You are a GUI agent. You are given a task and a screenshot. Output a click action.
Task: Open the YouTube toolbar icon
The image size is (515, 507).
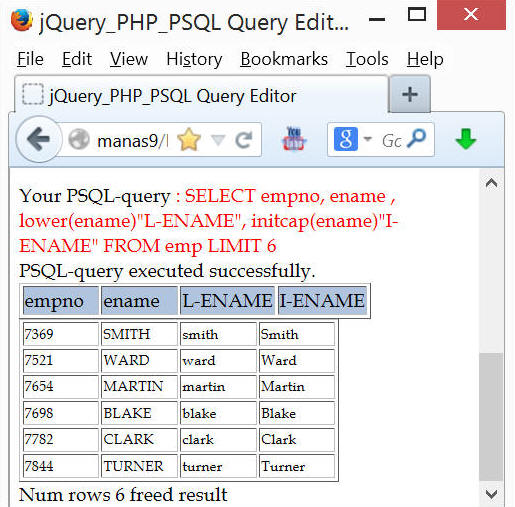[294, 139]
